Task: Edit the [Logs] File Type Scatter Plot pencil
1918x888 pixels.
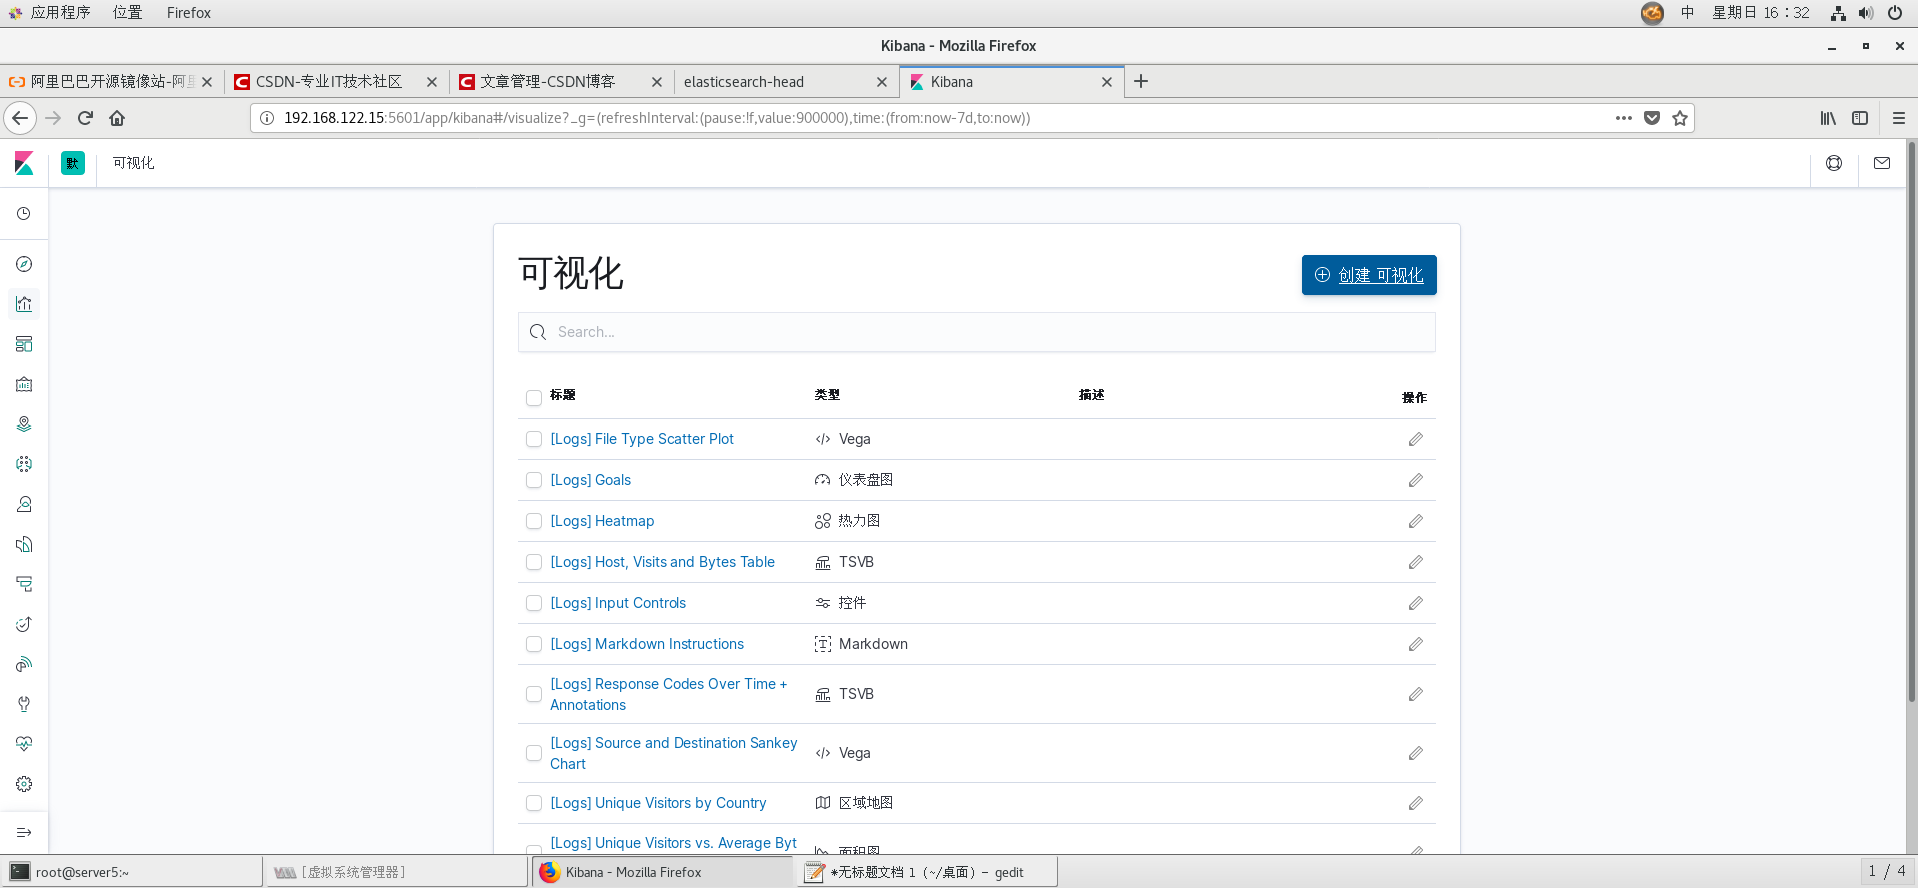Action: tap(1416, 439)
